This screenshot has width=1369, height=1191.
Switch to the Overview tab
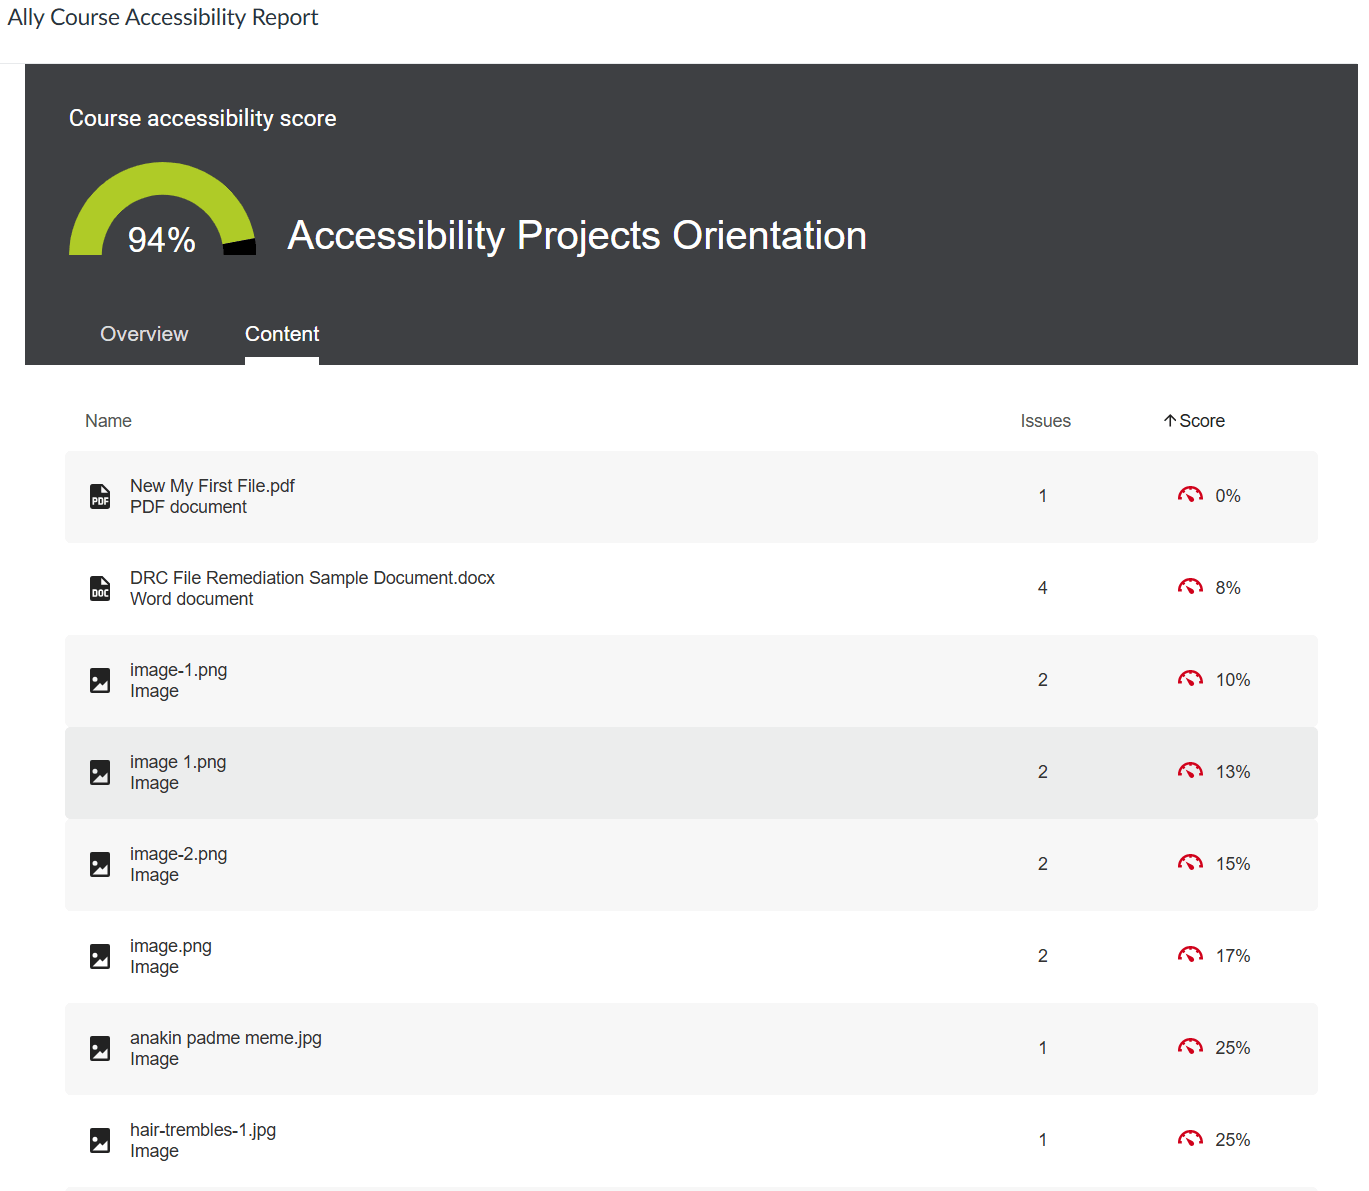[143, 334]
